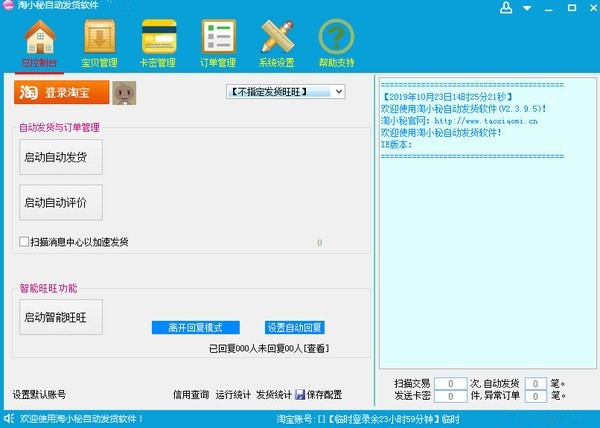
Task: Click the 自动发货 count field
Action: [535, 383]
